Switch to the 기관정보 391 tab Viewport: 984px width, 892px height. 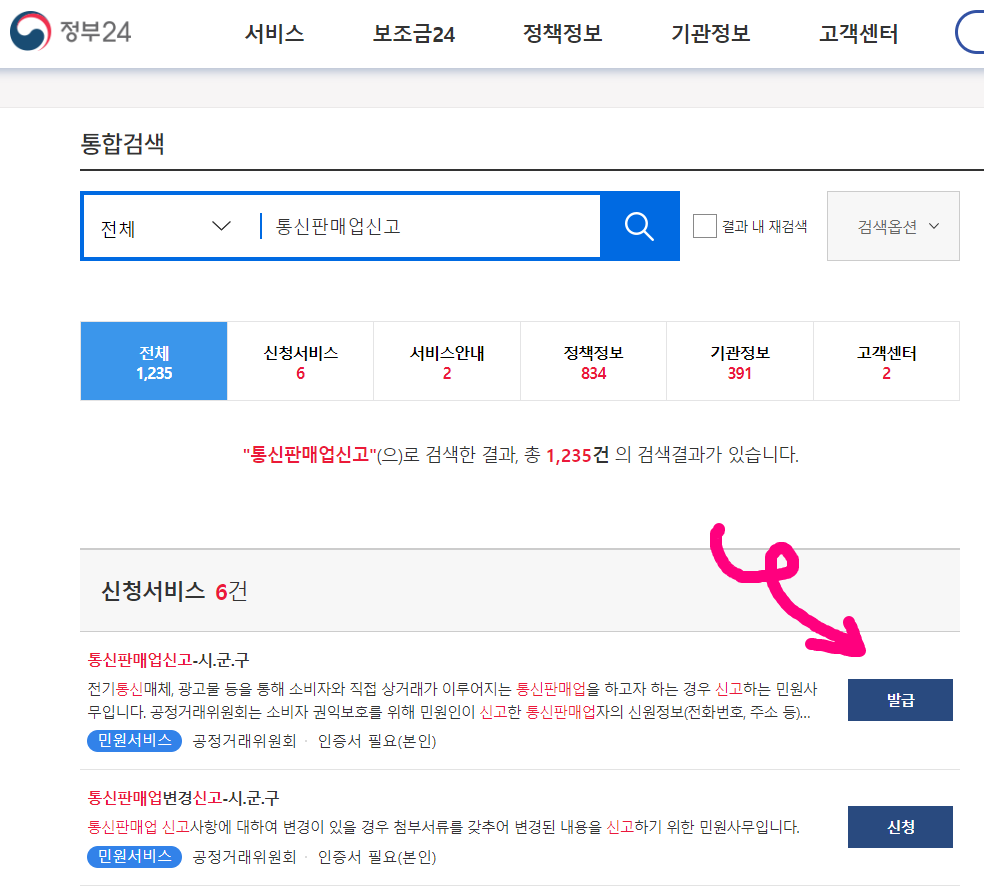pos(740,362)
